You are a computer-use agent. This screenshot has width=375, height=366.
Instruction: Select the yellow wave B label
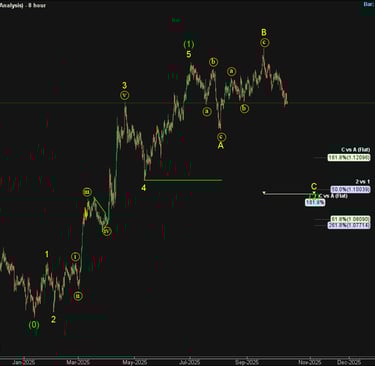click(x=264, y=32)
